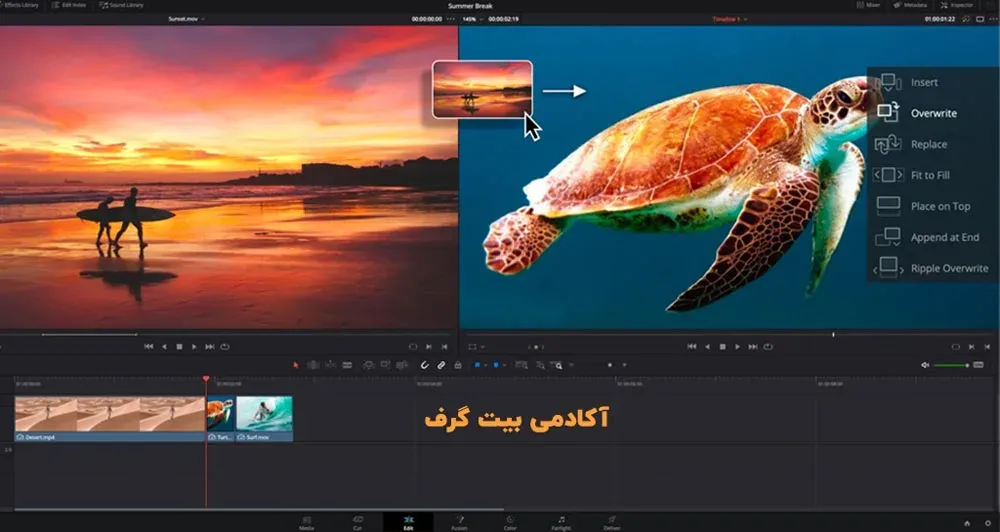Click the Full Extent Zoom icon
The width and height of the screenshot is (1000, 532).
[x=522, y=365]
